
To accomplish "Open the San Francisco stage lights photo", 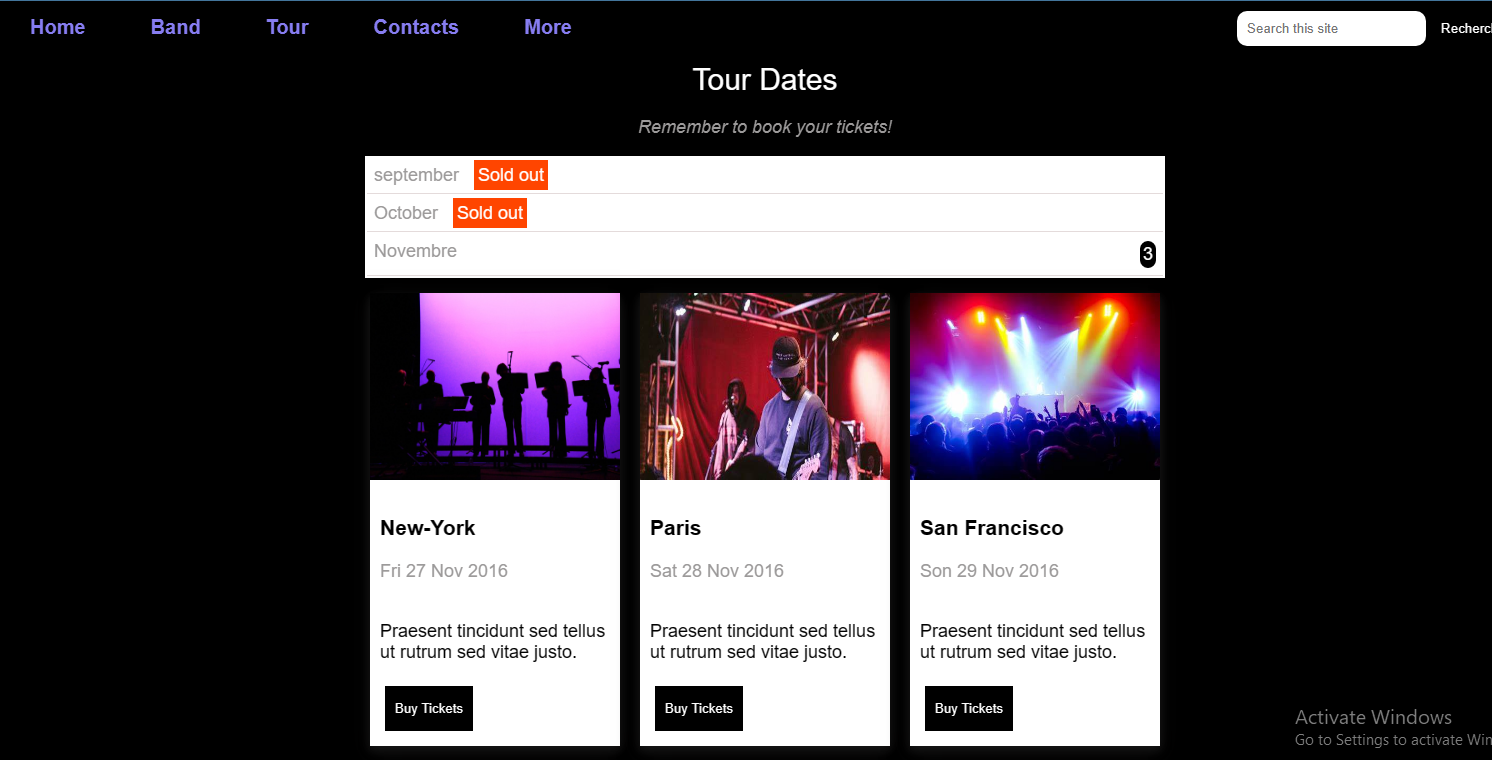I will [1035, 386].
